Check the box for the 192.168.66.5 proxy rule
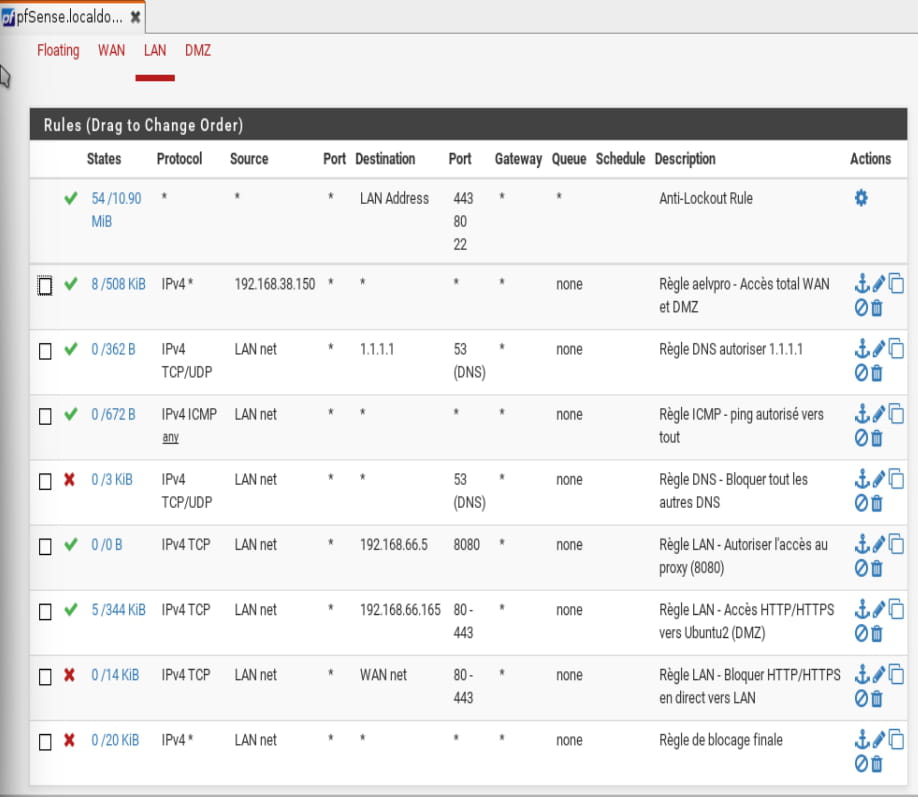The image size is (918, 797). 45,547
